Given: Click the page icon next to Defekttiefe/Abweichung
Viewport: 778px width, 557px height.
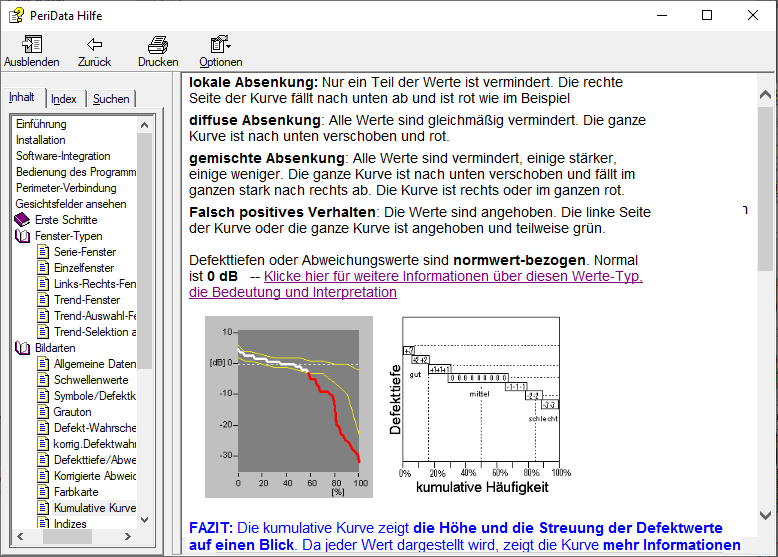Looking at the screenshot, I should [44, 459].
